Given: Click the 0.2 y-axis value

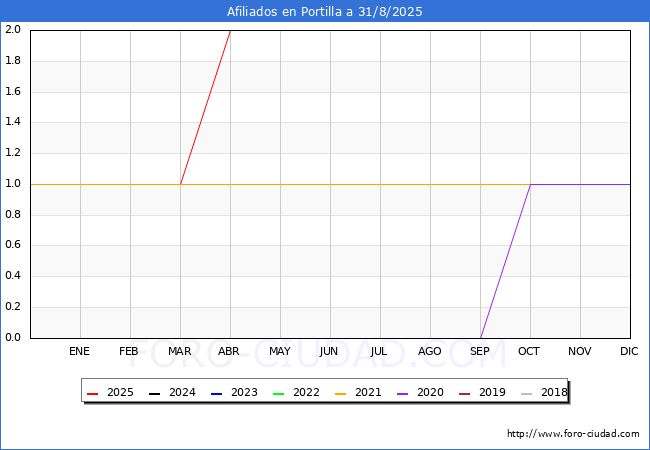Looking at the screenshot, I should [x=13, y=307].
